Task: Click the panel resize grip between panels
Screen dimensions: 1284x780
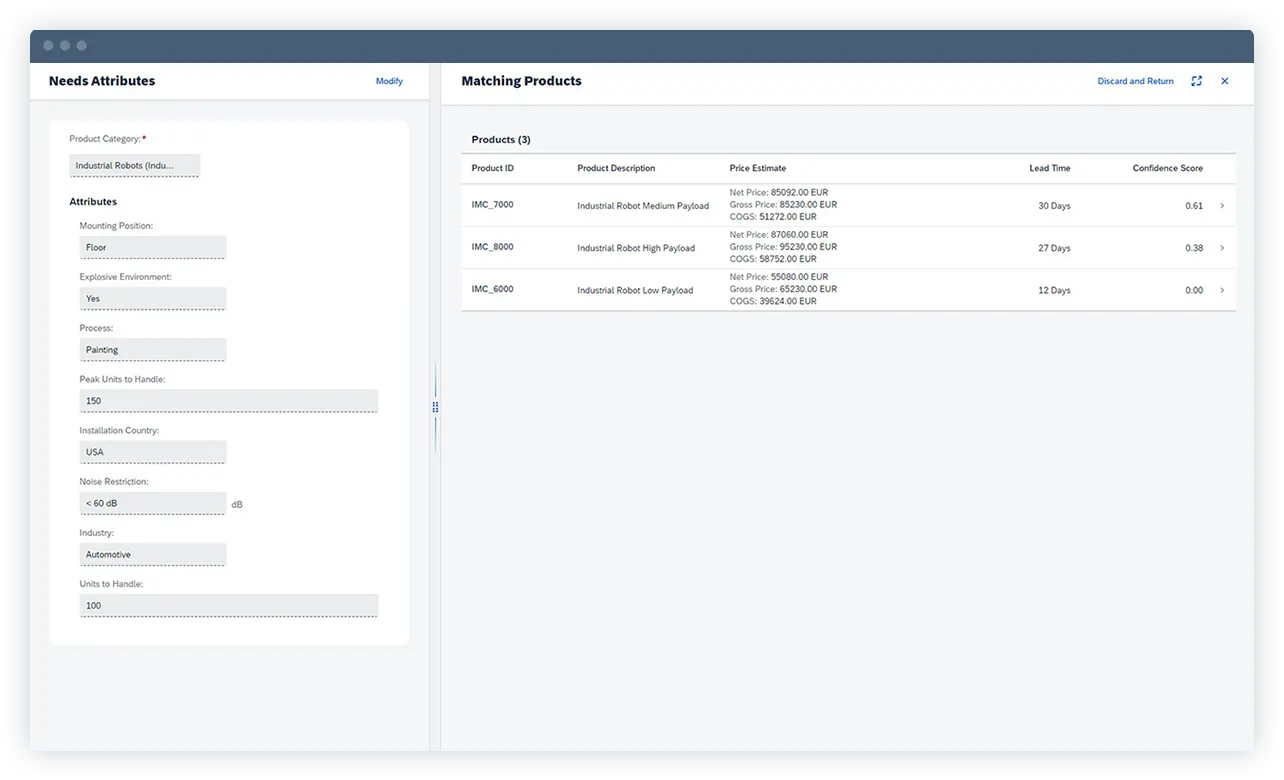Action: pos(435,407)
